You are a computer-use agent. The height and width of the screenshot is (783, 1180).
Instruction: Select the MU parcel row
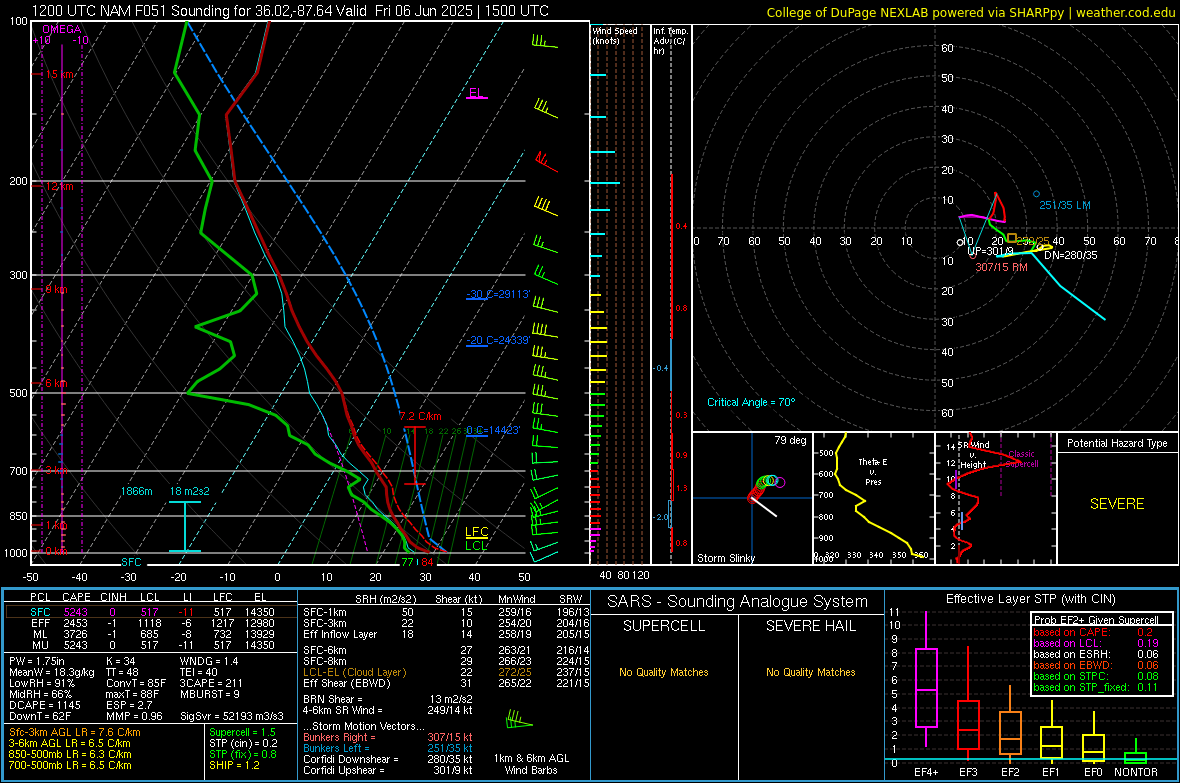pyautogui.click(x=151, y=645)
